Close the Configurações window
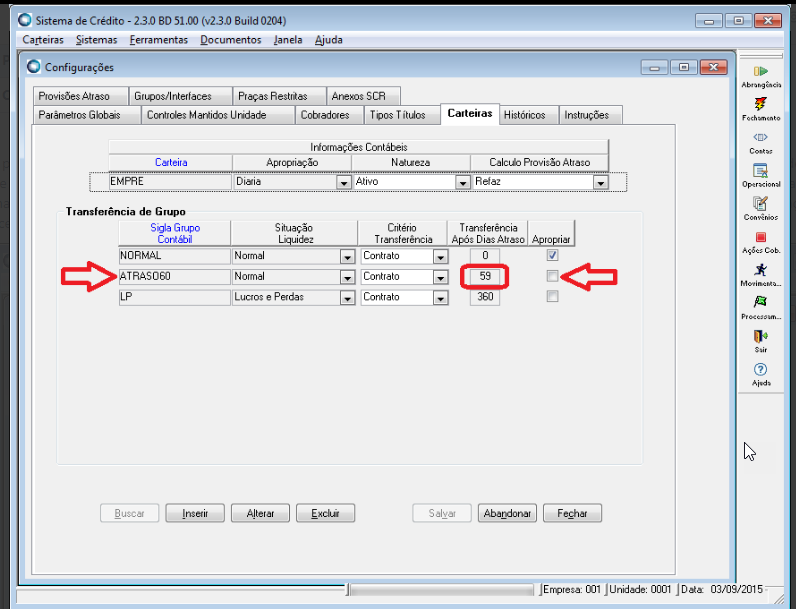This screenshot has width=796, height=609. tap(713, 67)
